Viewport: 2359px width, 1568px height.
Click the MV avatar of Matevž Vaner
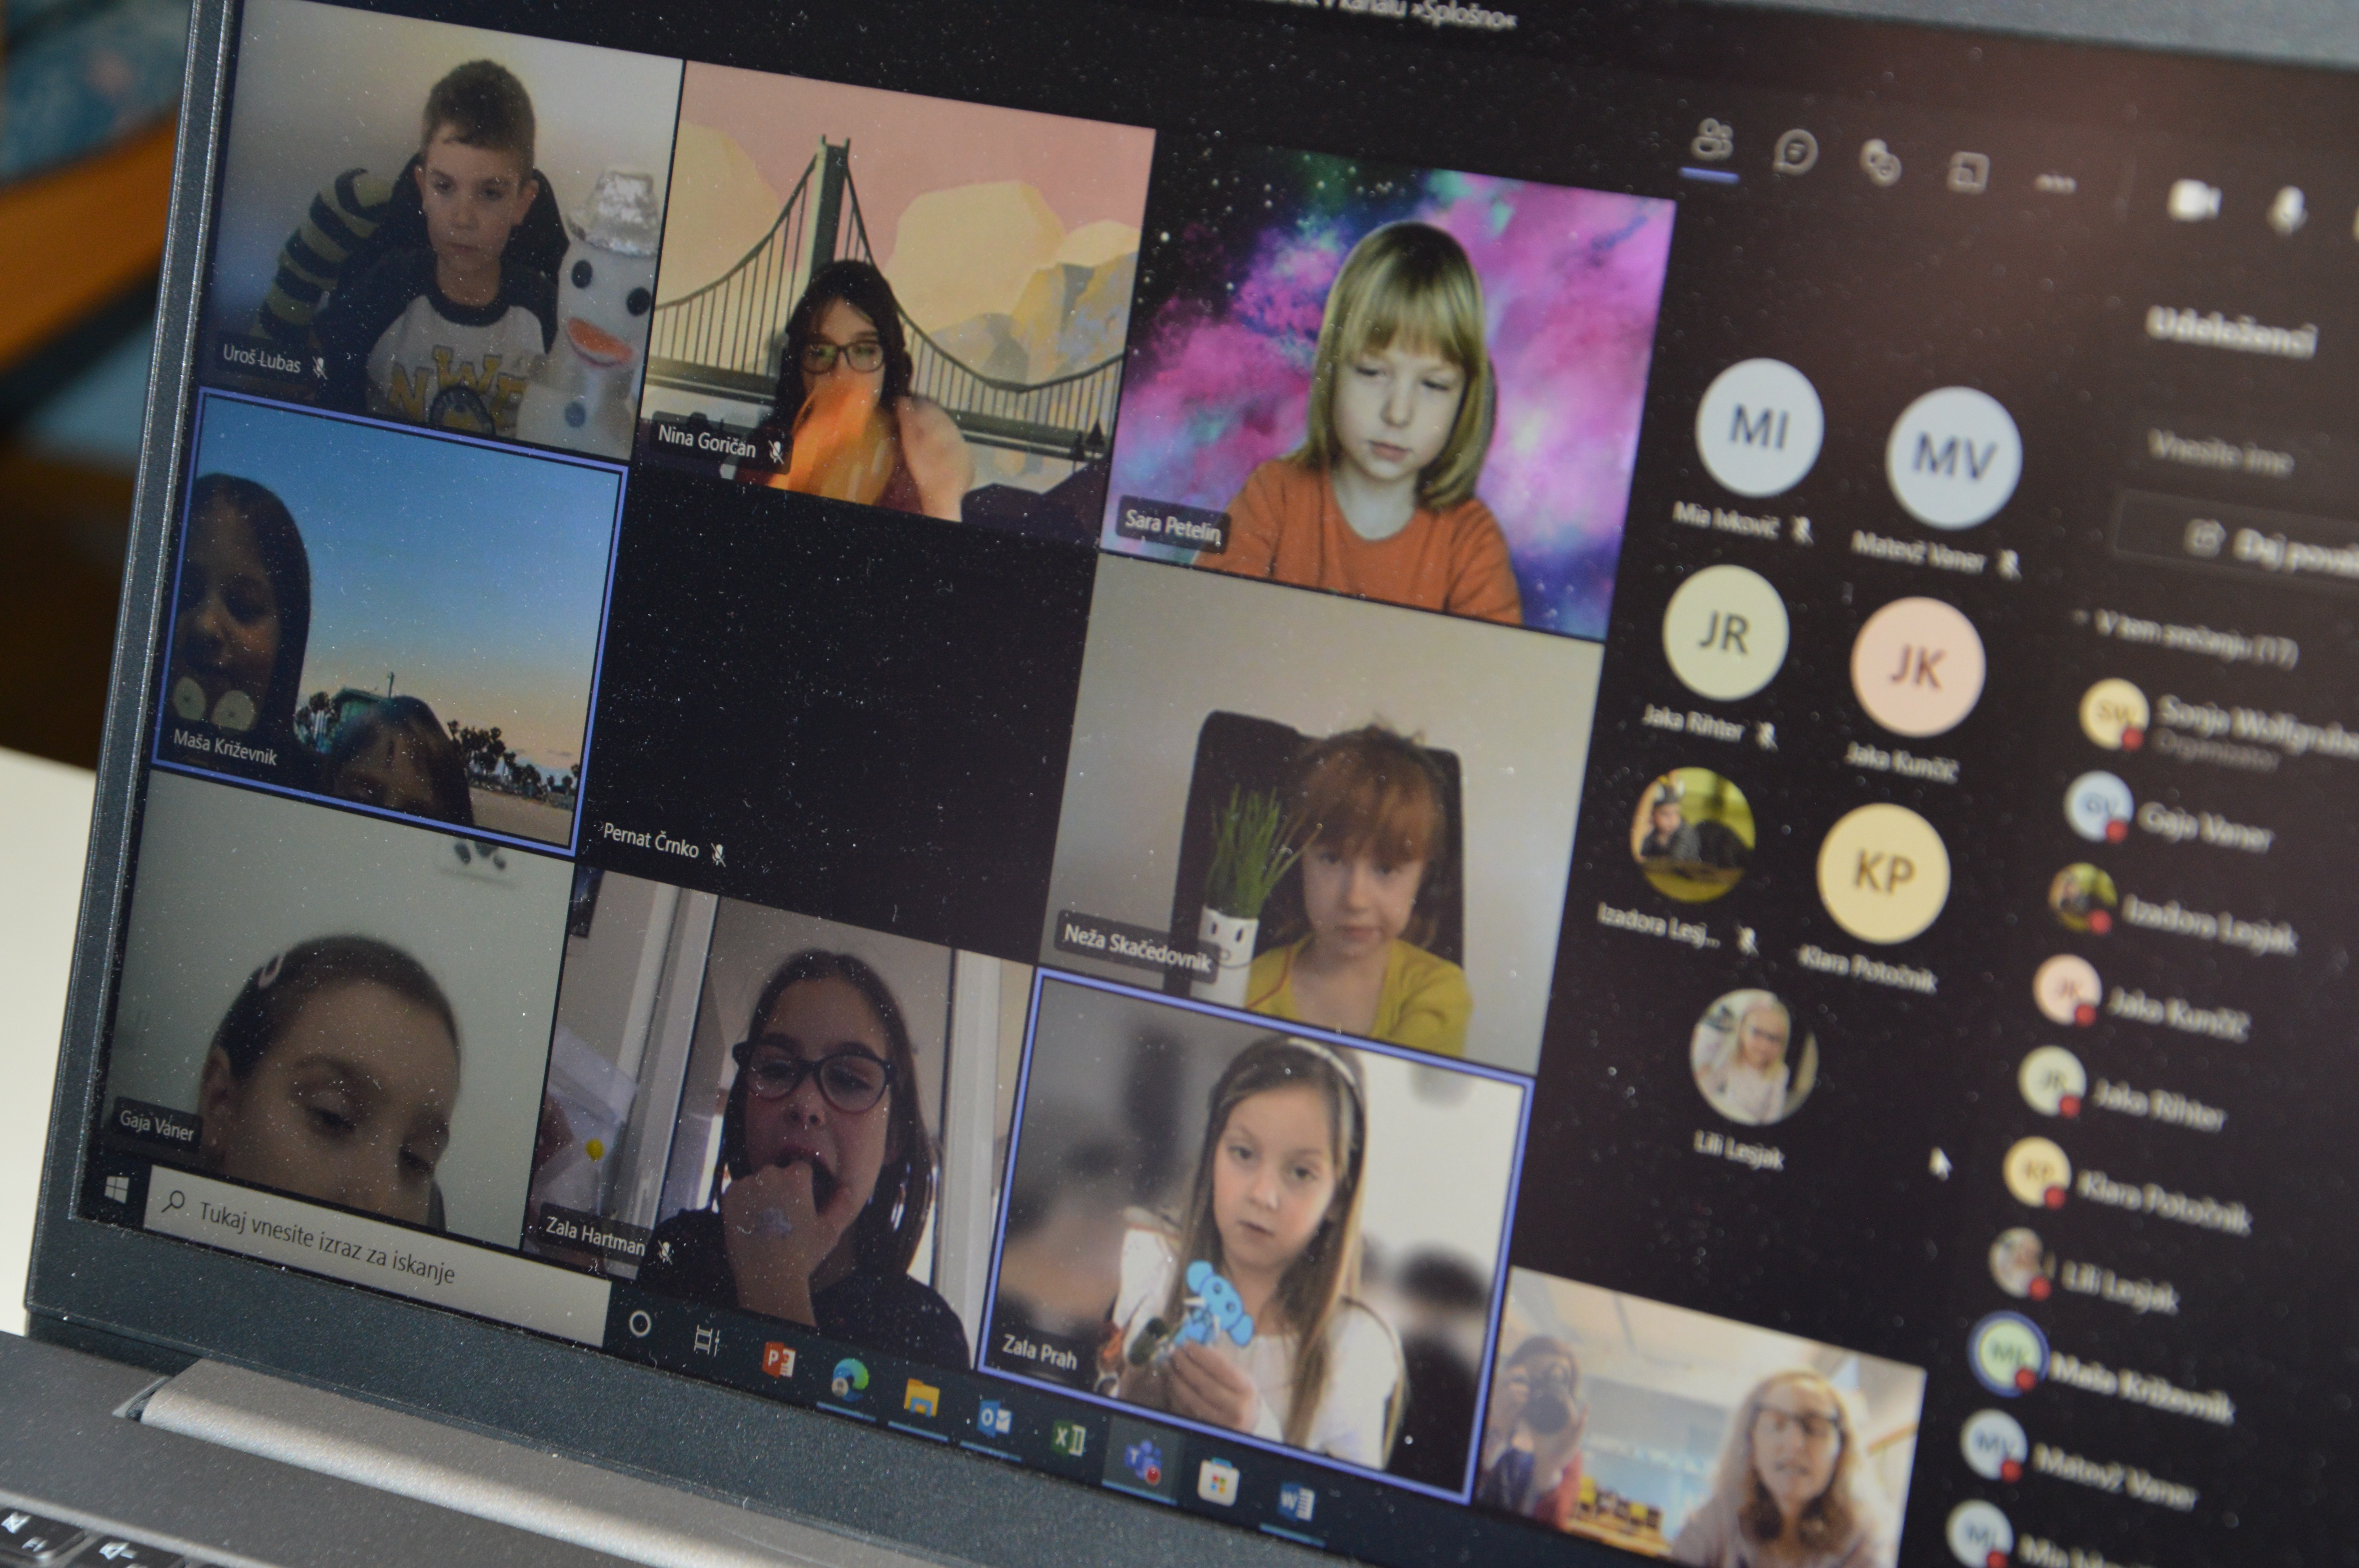pos(1953,458)
